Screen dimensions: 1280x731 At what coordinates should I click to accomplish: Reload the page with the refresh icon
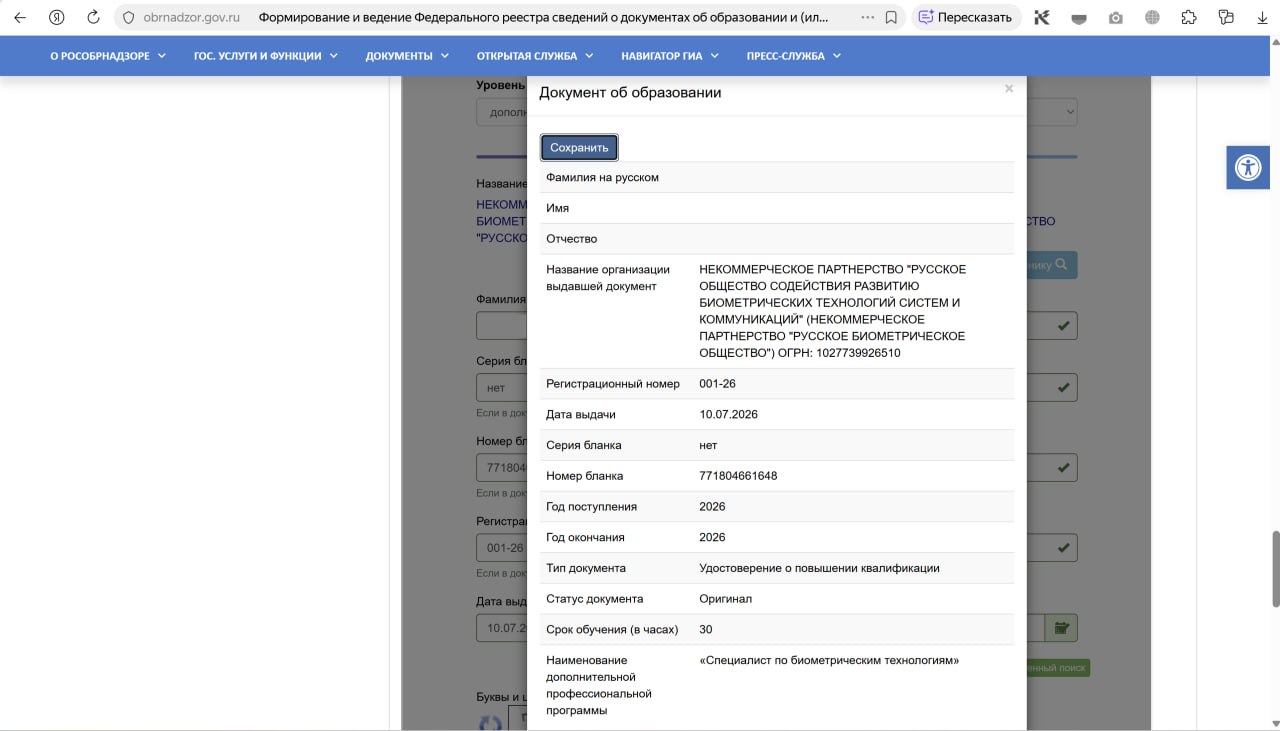93,17
